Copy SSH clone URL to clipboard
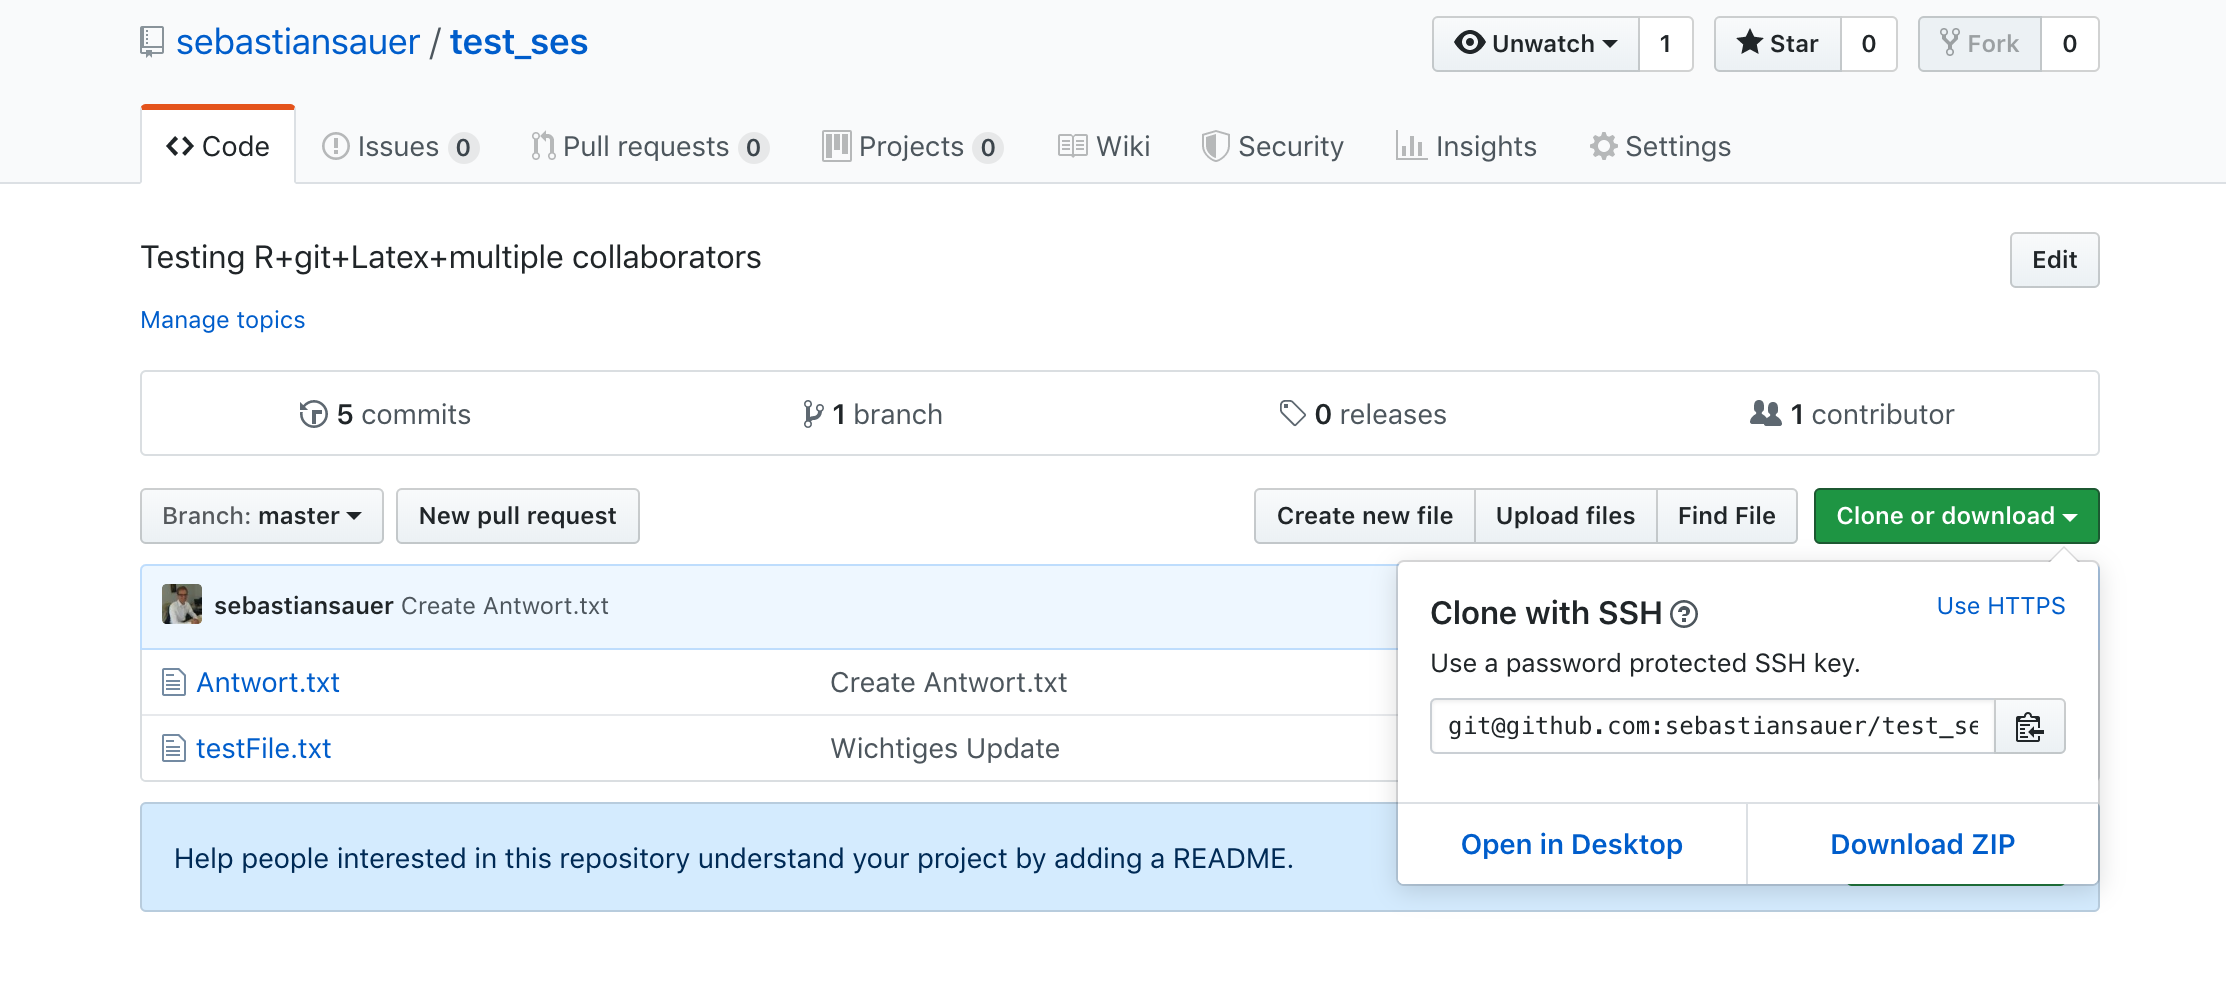2226x1006 pixels. click(x=2029, y=727)
